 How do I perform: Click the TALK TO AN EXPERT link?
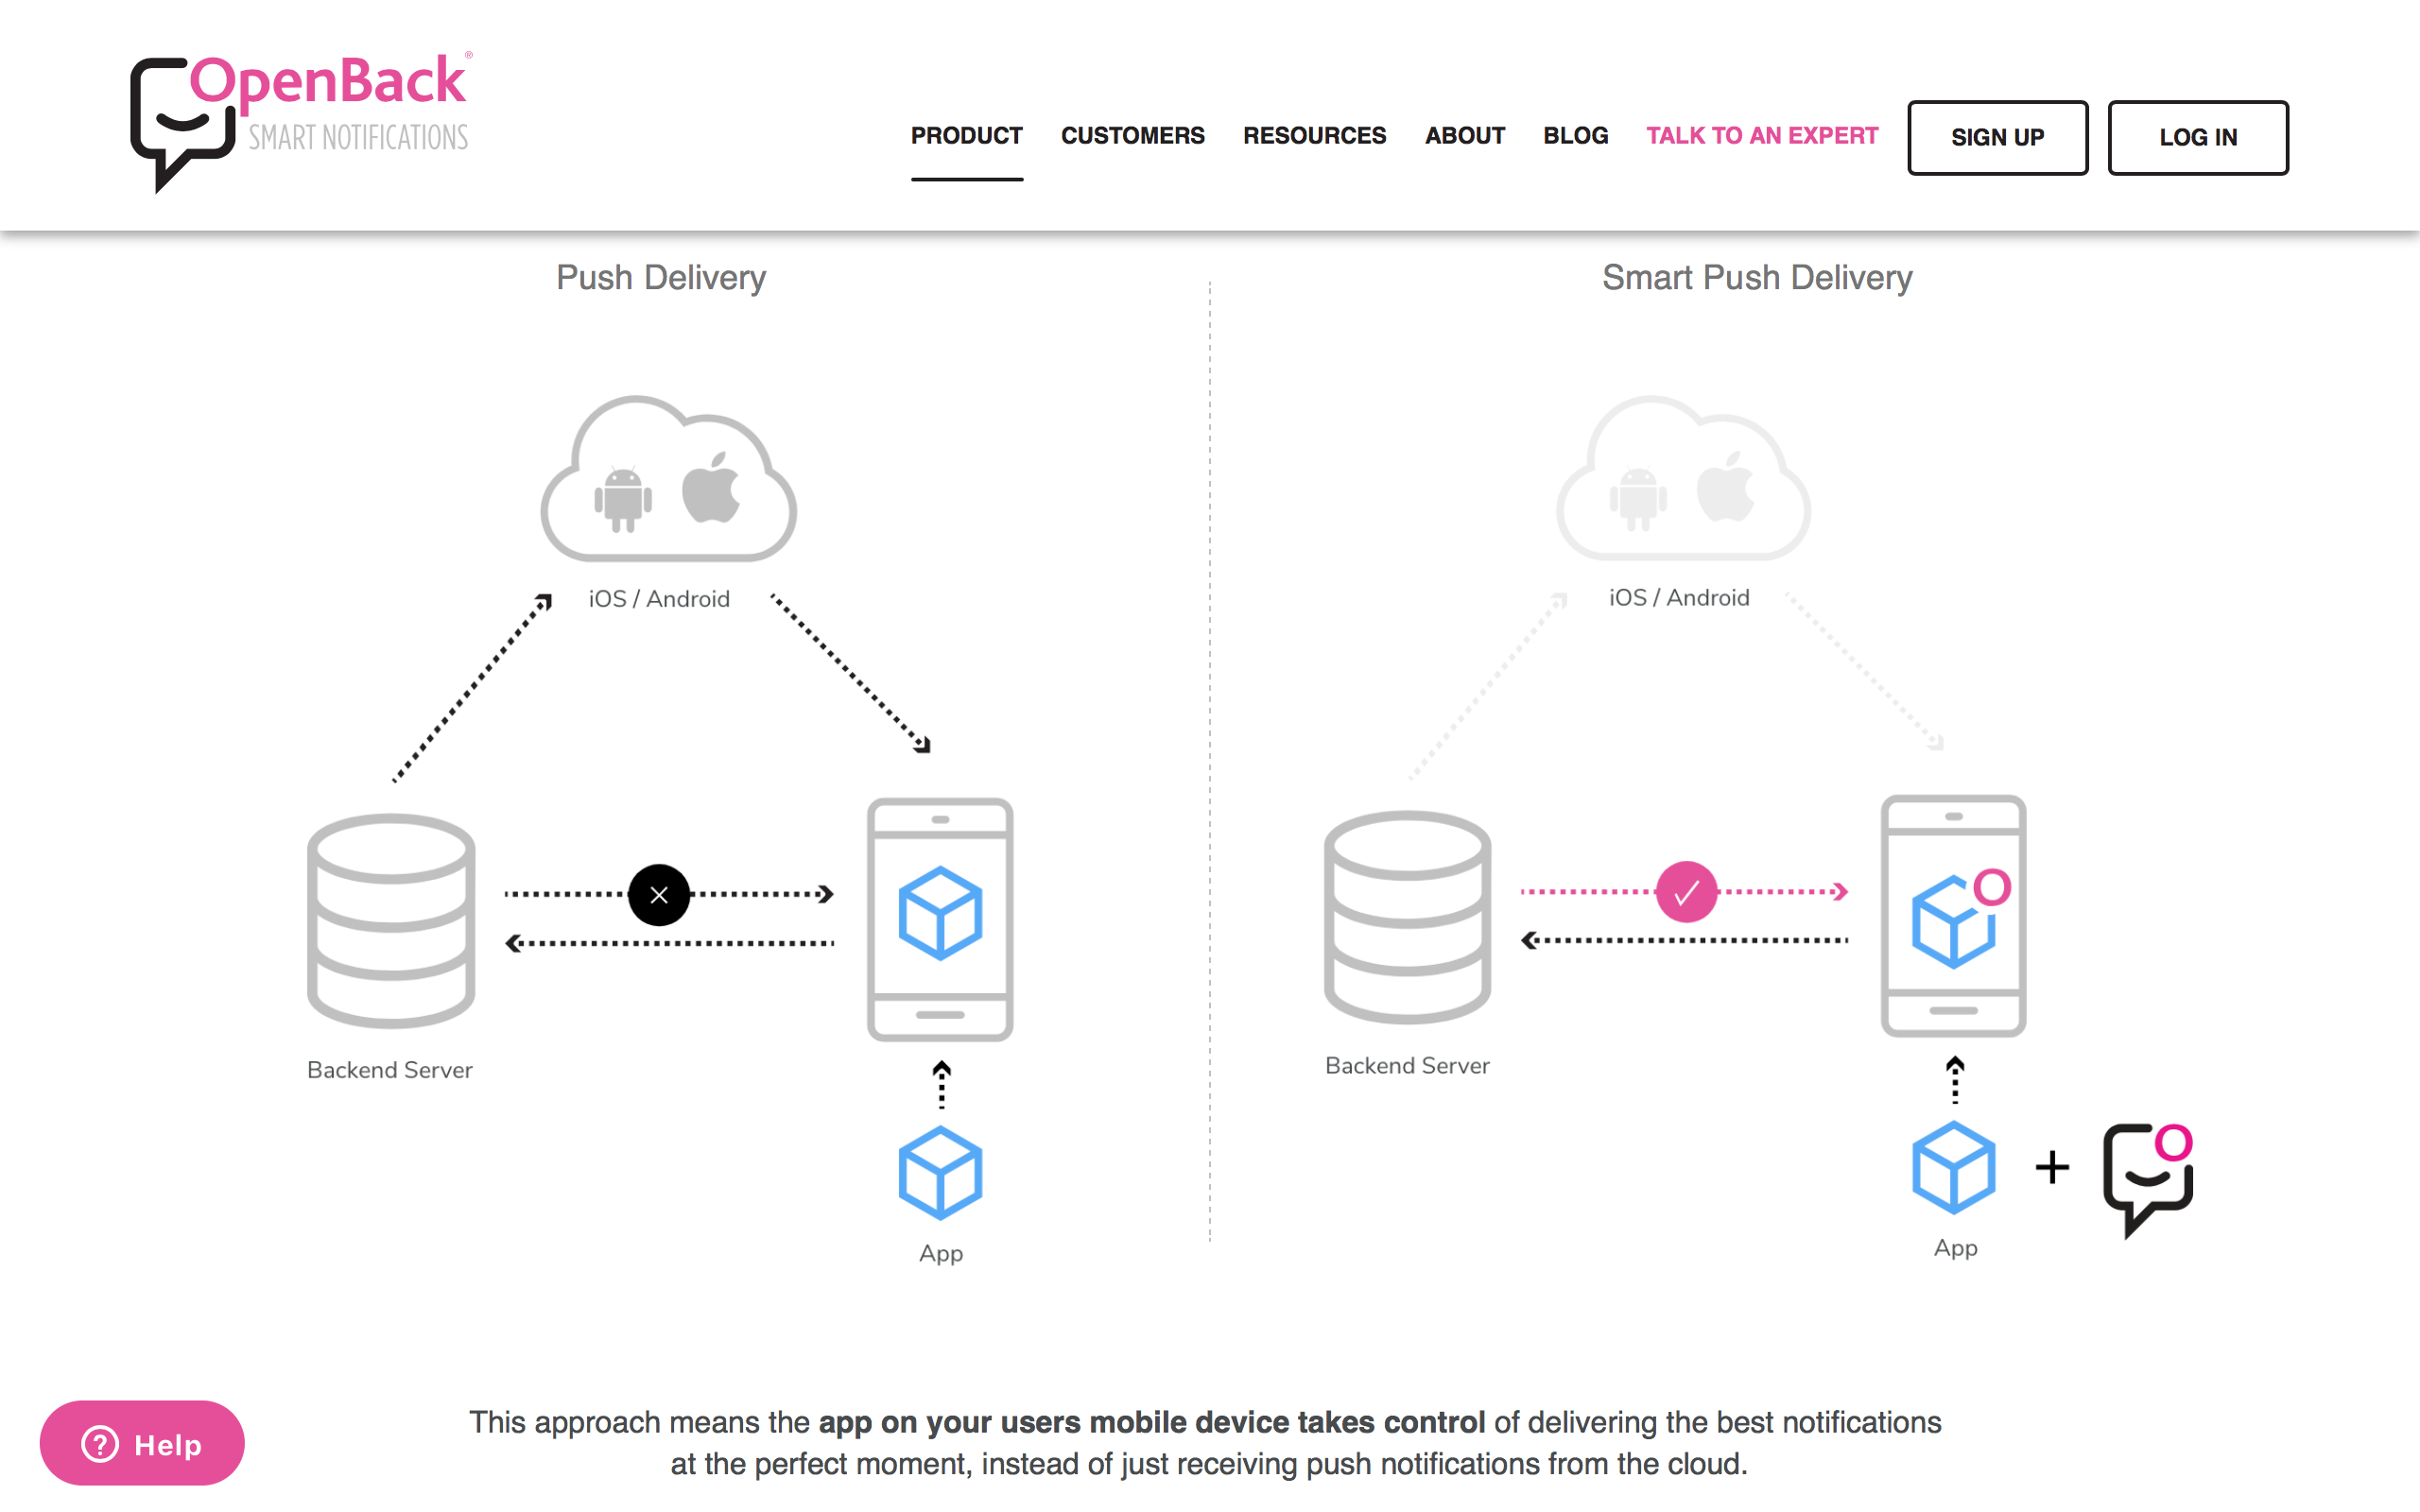(1762, 136)
